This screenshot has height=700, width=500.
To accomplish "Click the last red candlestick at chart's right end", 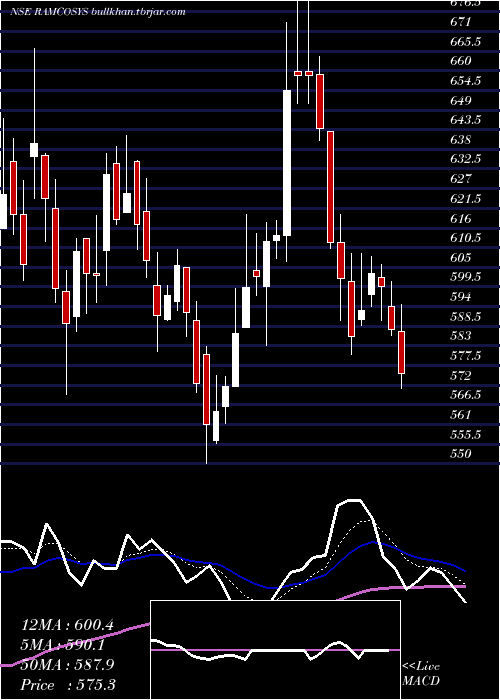I will [x=401, y=352].
